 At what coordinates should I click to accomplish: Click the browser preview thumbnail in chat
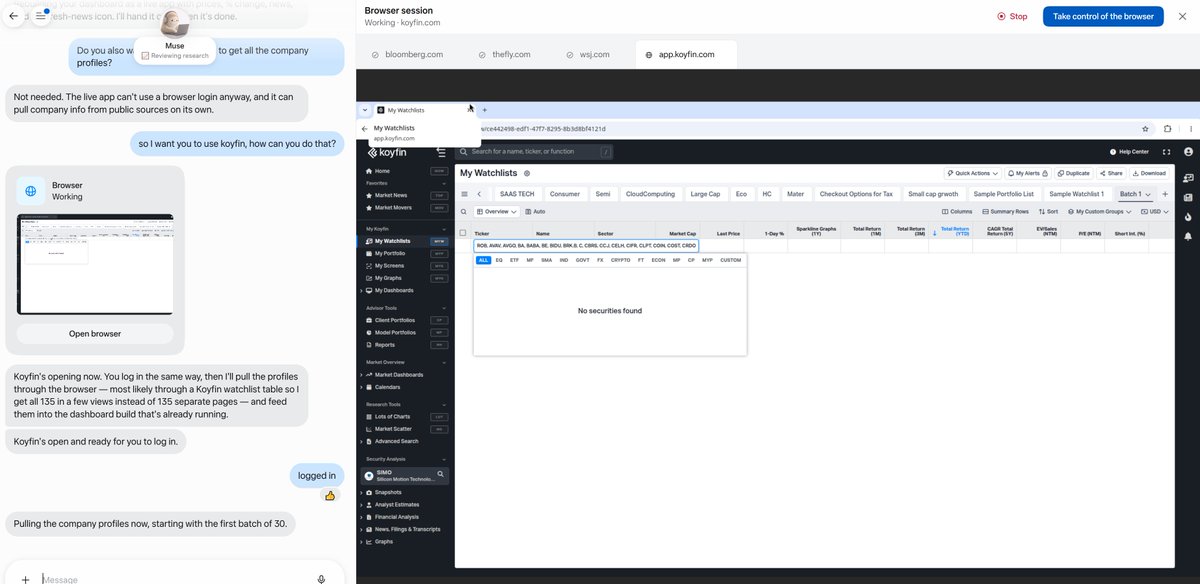click(x=95, y=264)
